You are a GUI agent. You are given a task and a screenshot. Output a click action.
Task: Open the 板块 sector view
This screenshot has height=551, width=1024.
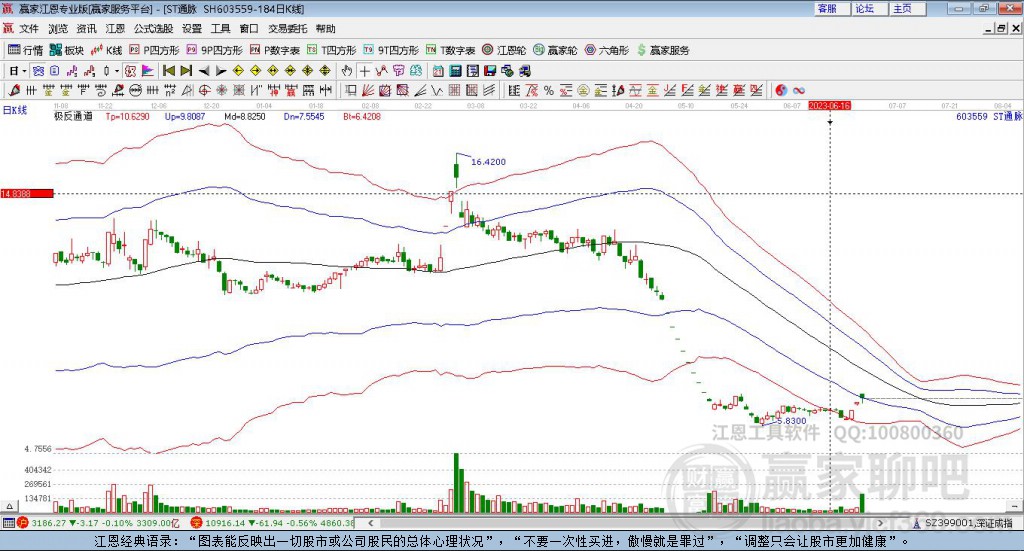click(x=67, y=50)
